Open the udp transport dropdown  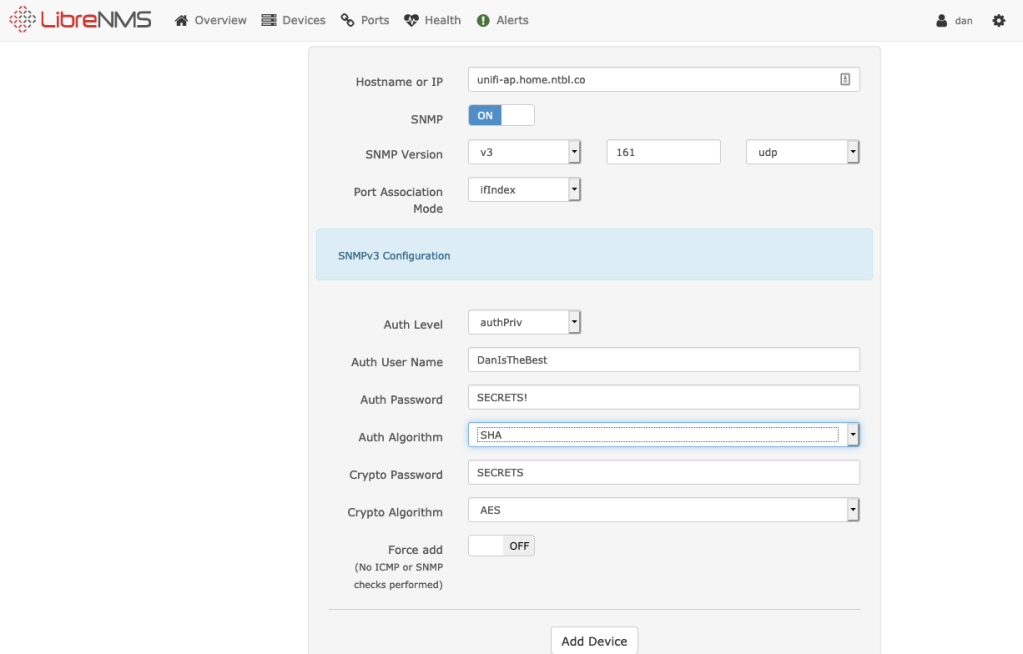coord(803,152)
